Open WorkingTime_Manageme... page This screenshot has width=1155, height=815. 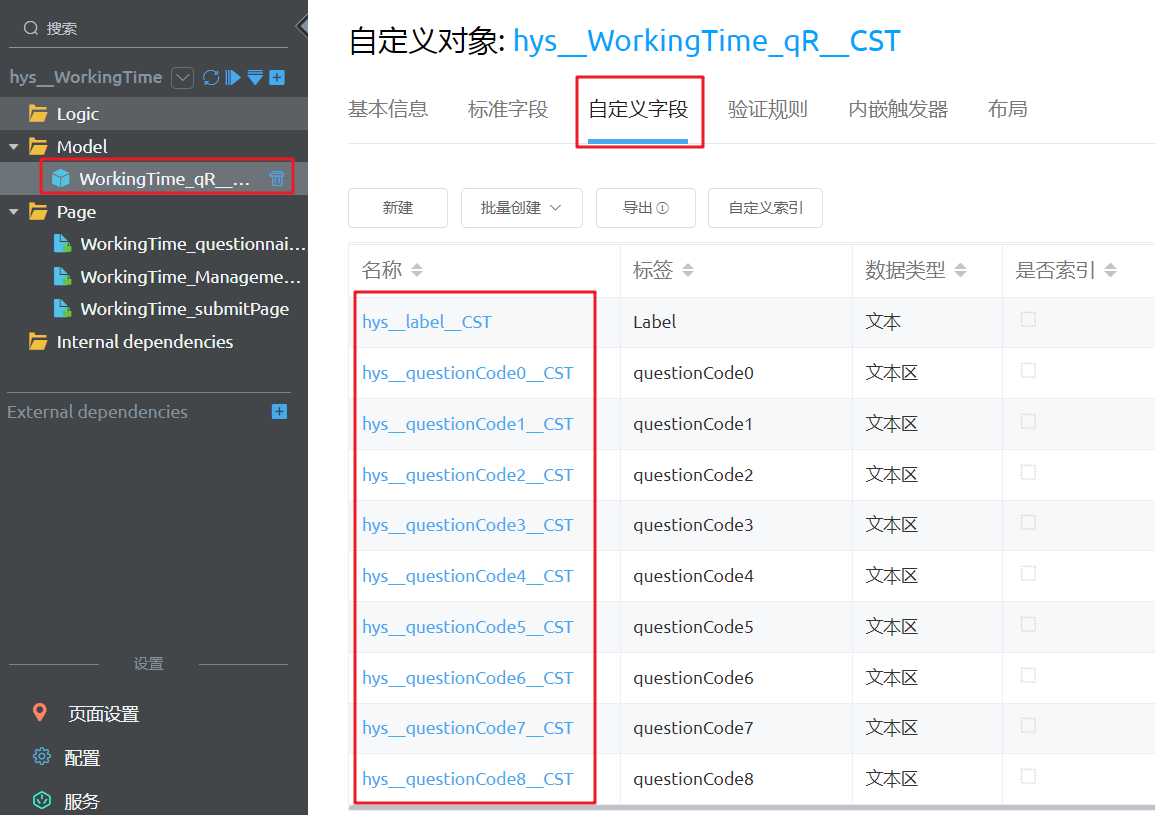(190, 276)
